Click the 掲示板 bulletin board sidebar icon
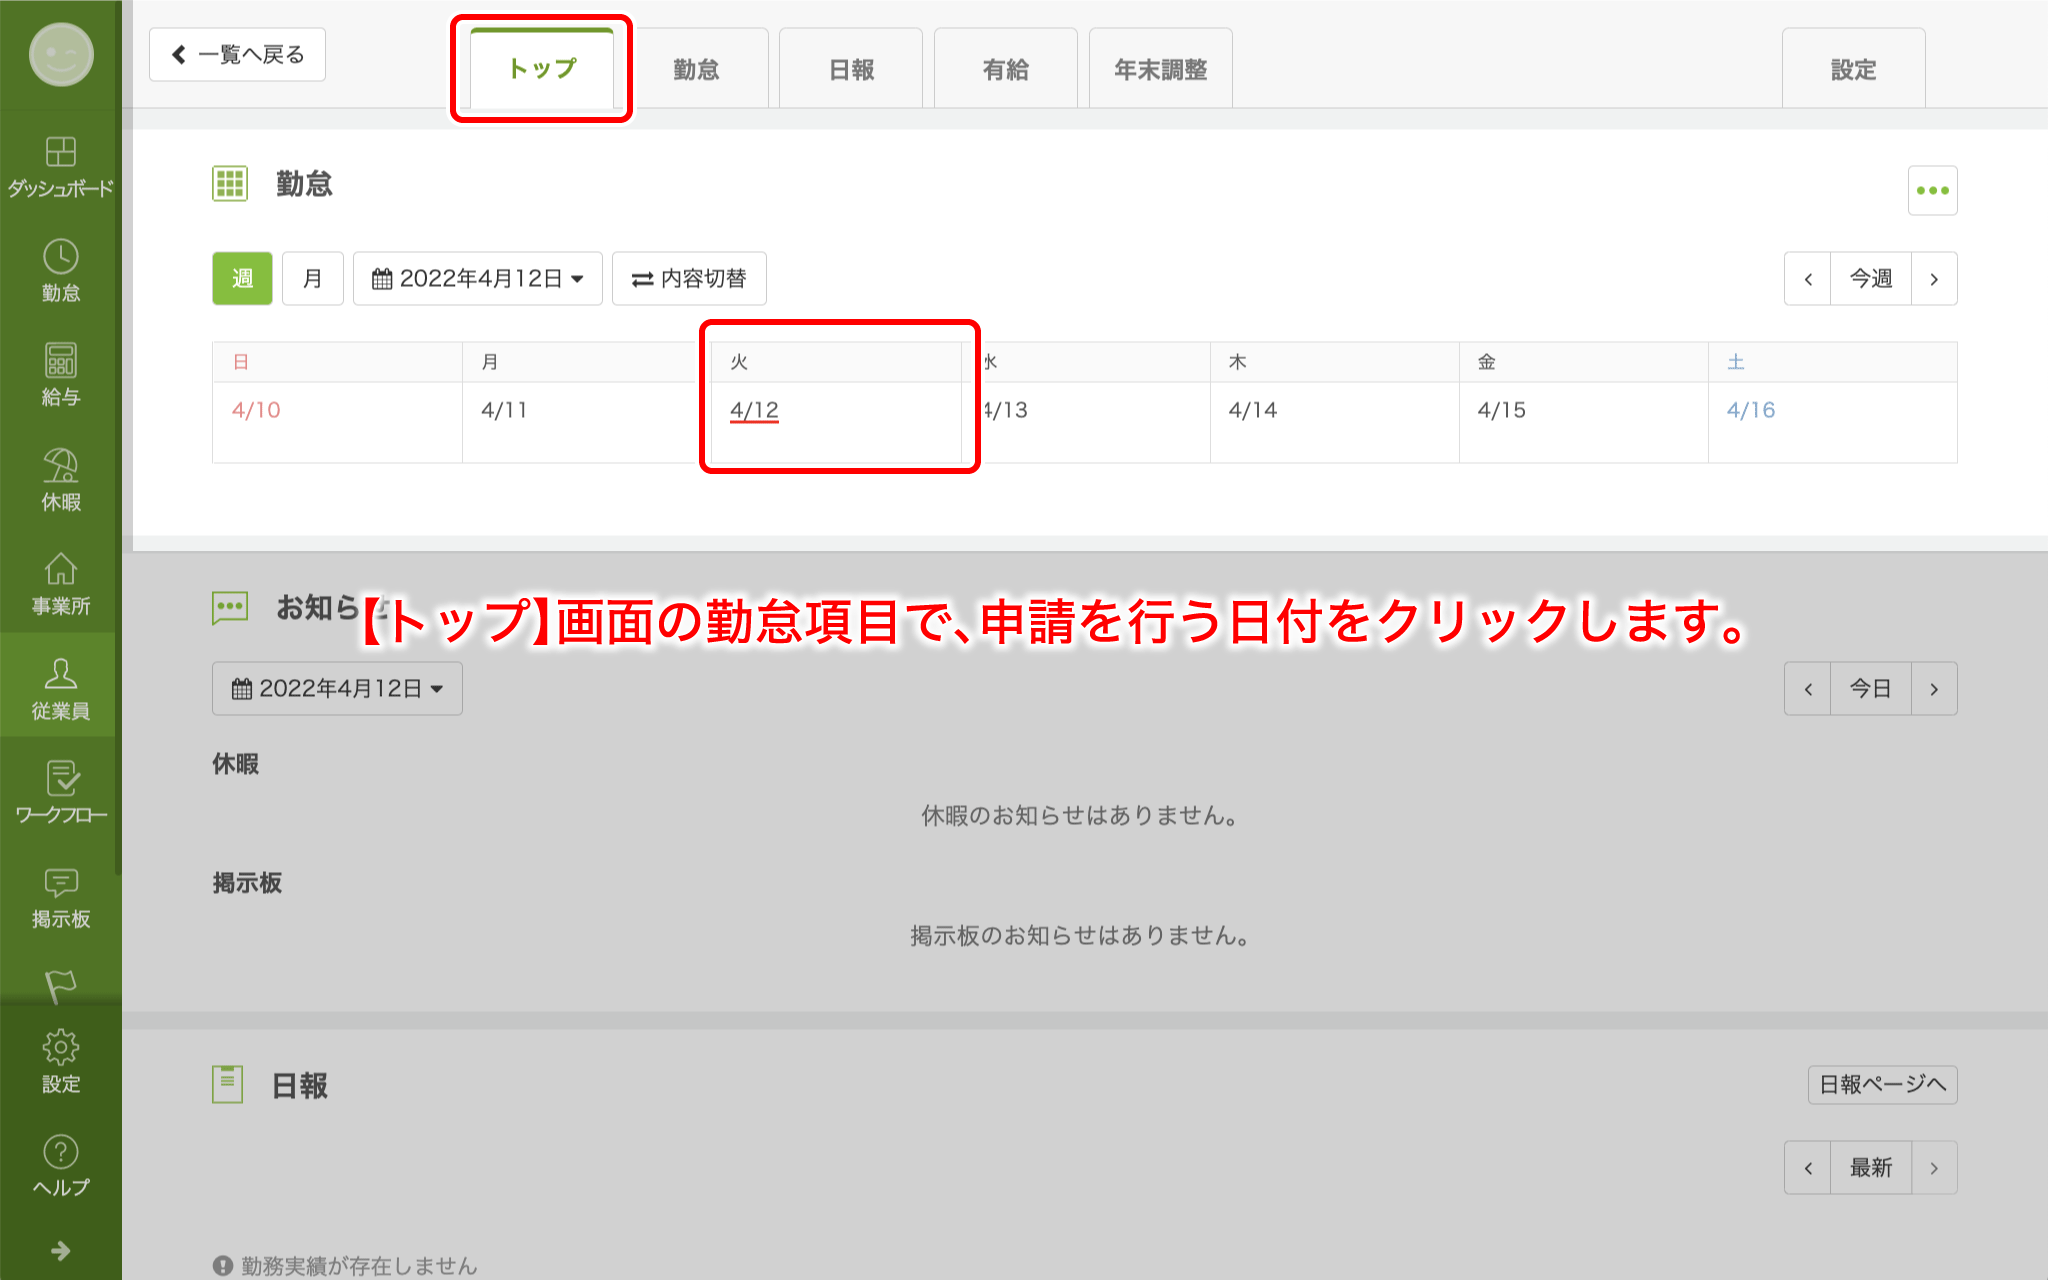Screen dimensions: 2048x1280 click(x=60, y=897)
